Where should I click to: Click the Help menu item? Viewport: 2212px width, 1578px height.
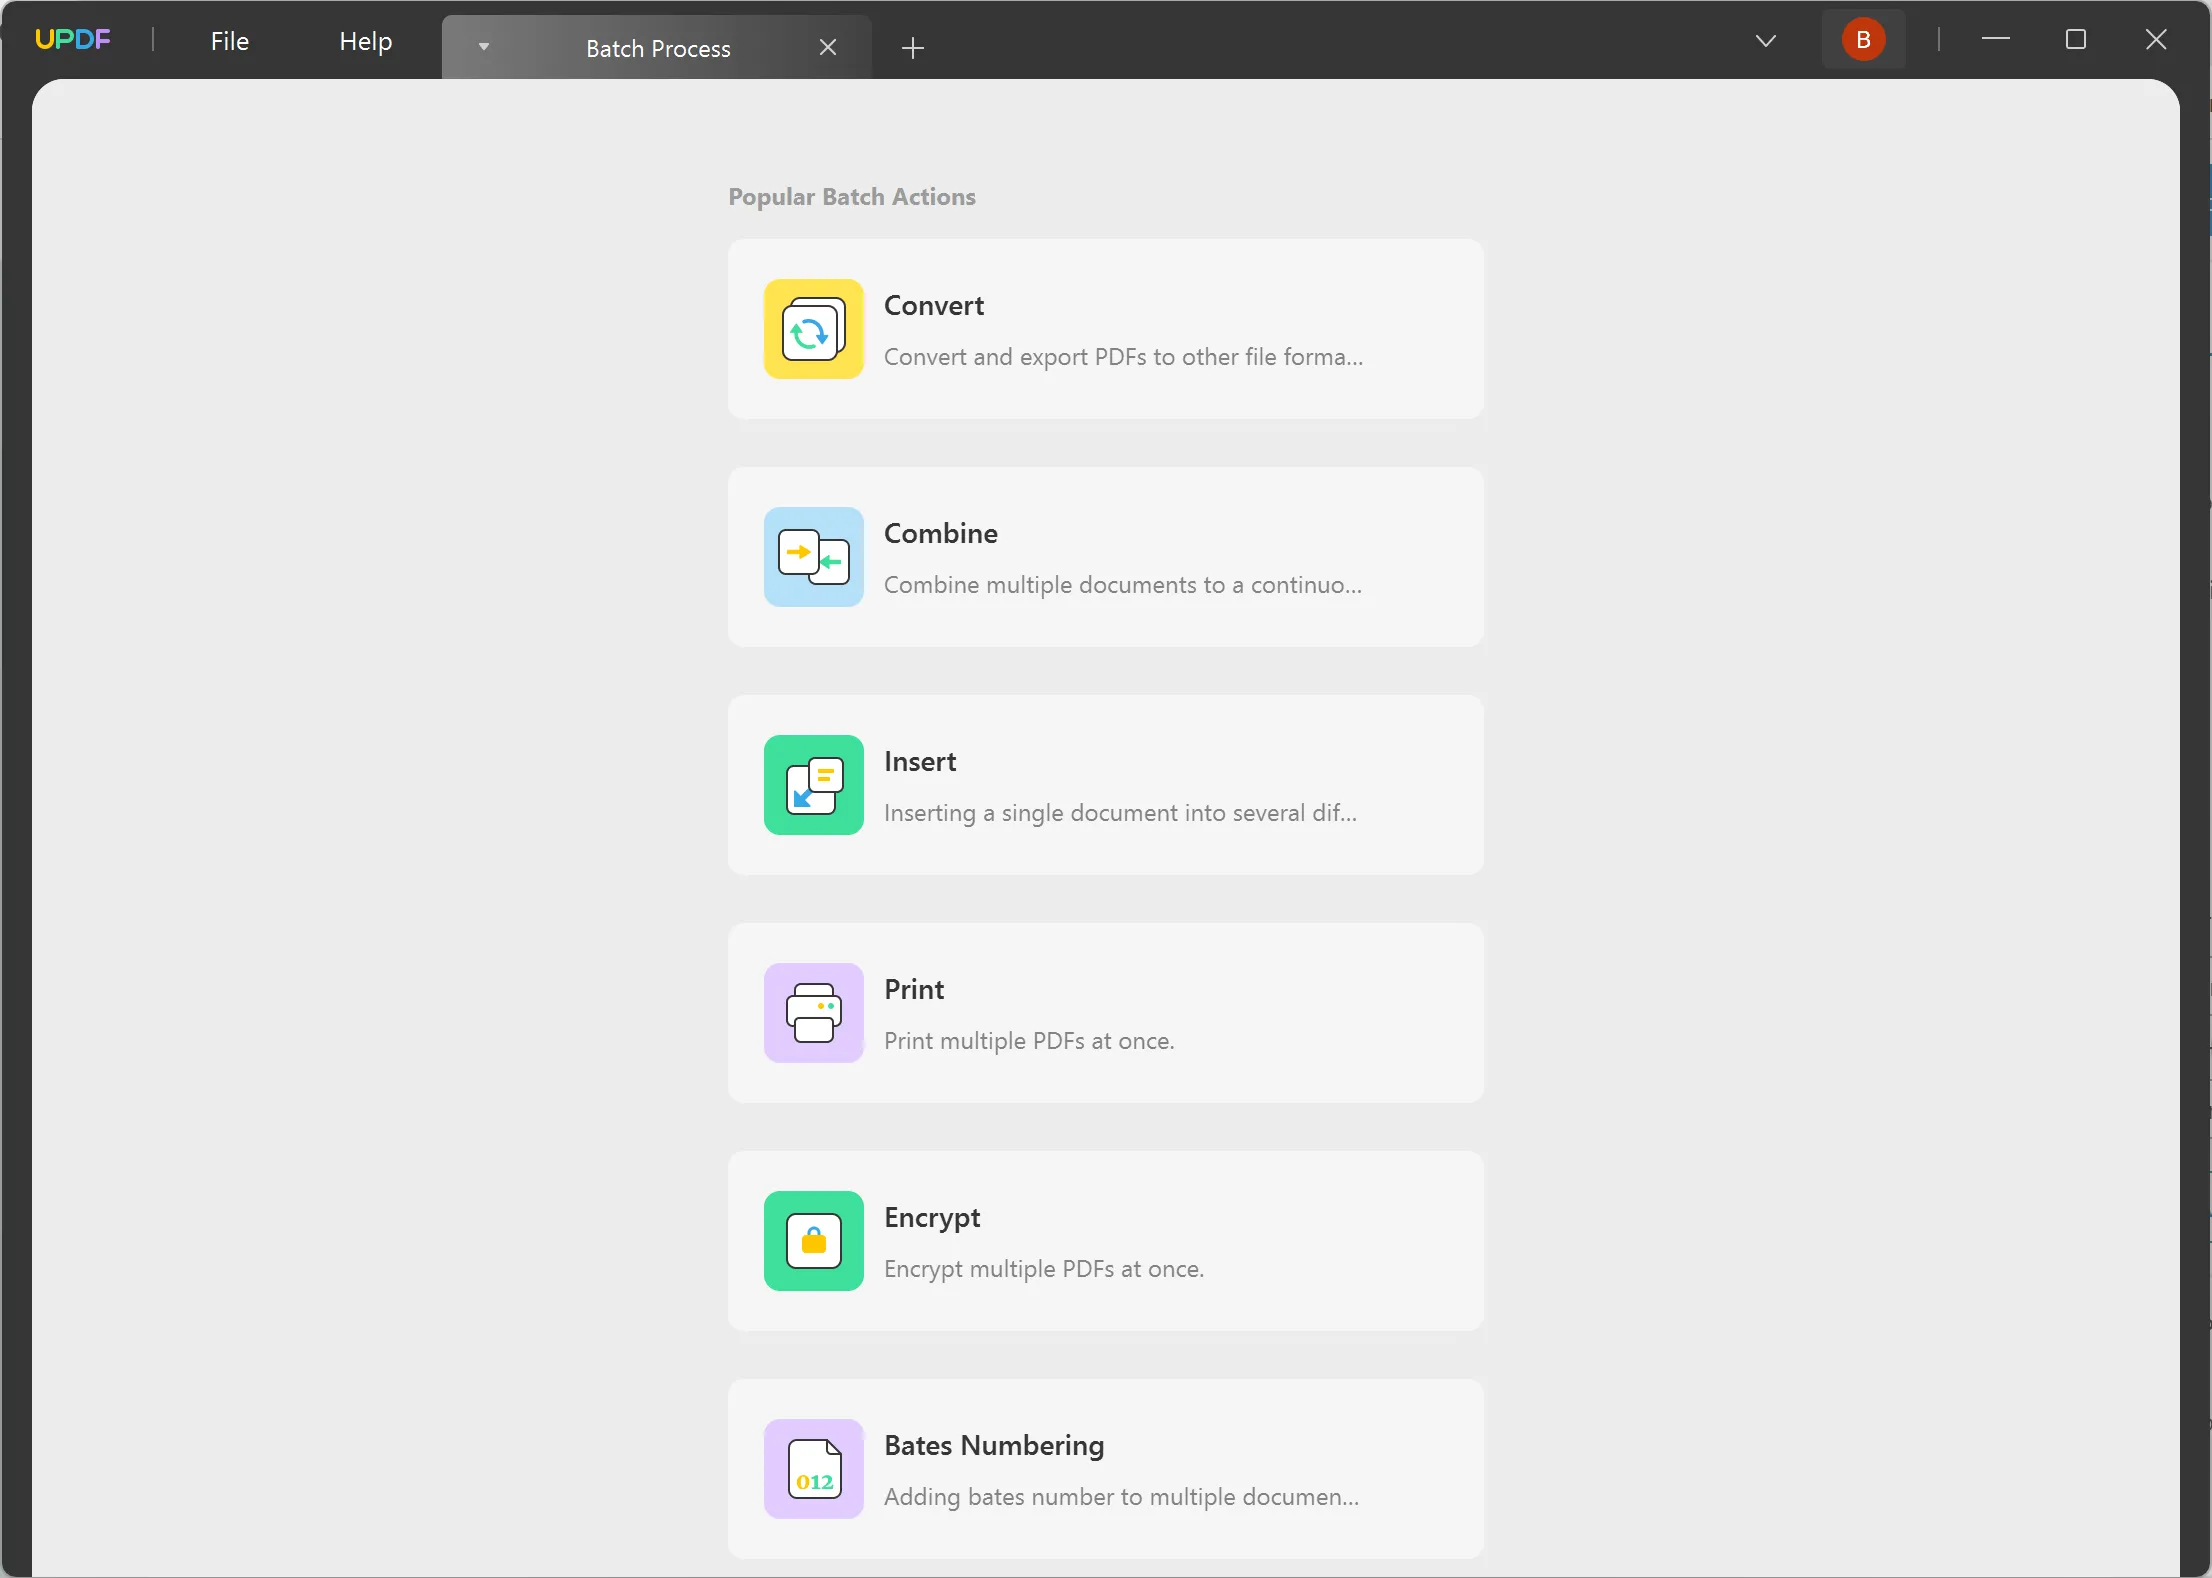point(366,39)
